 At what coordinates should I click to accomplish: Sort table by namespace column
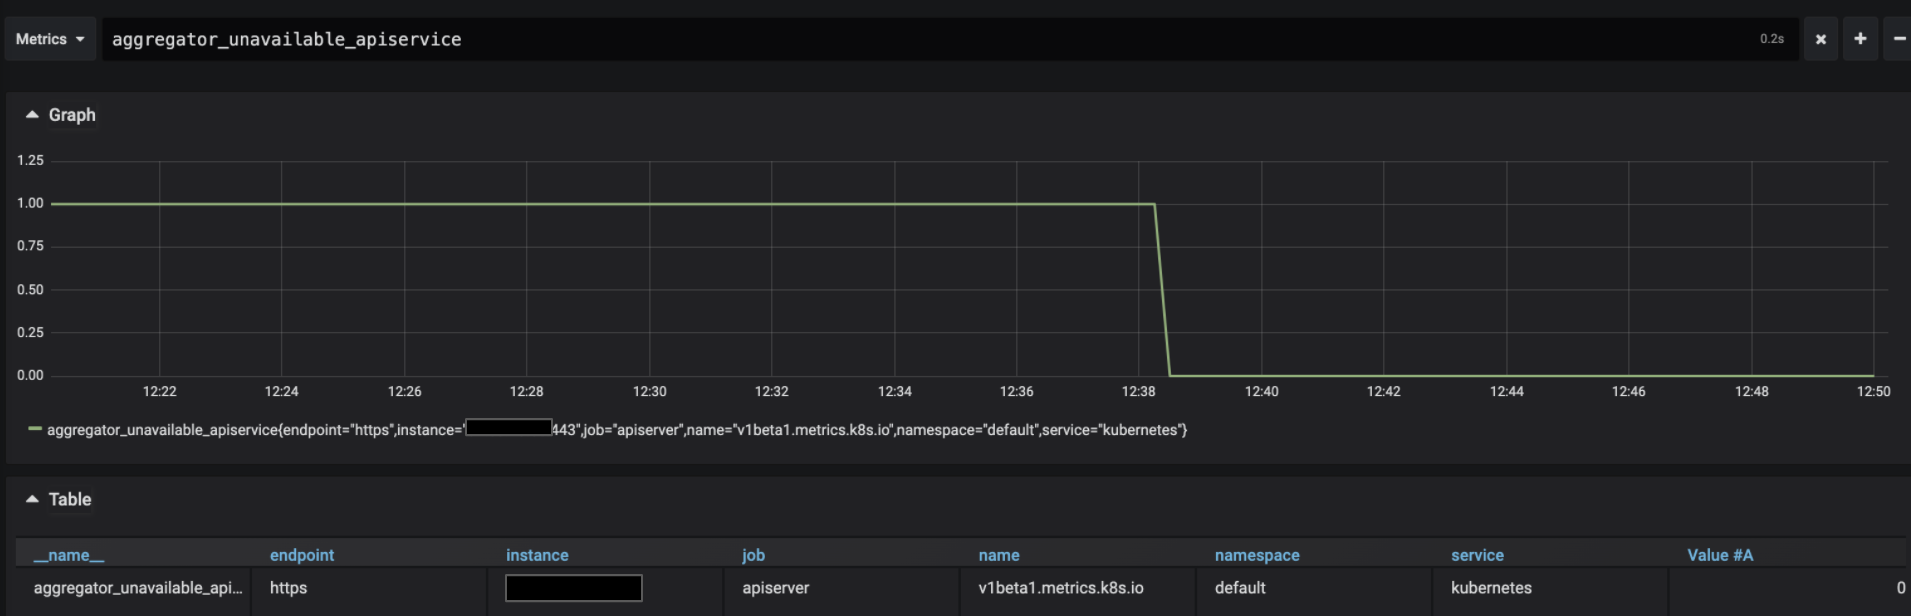tap(1257, 555)
